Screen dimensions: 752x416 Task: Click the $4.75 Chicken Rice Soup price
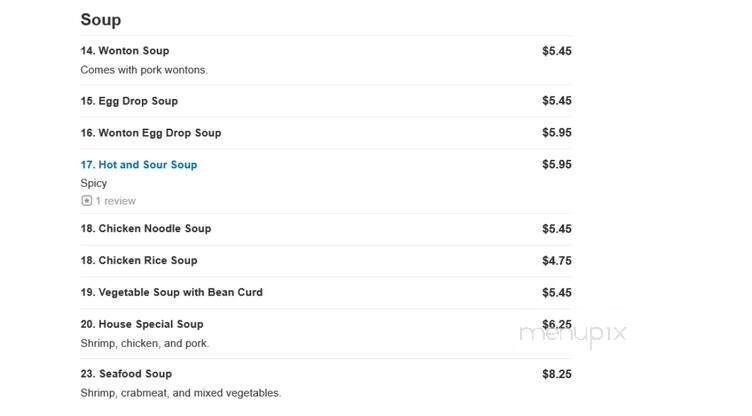click(x=557, y=261)
